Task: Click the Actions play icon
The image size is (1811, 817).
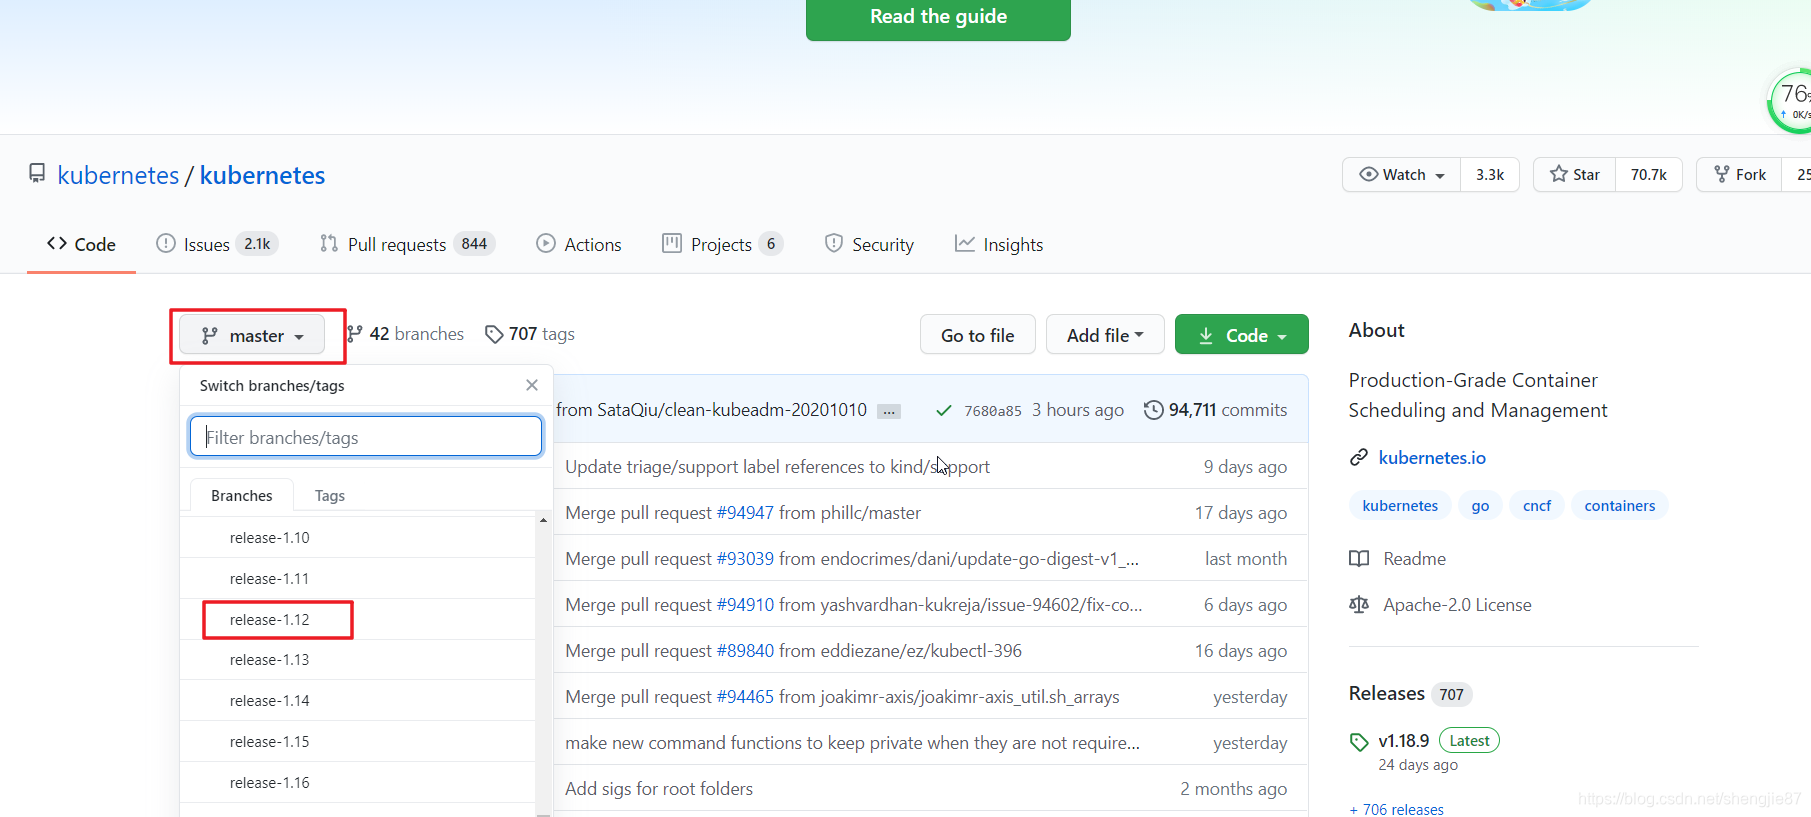Action: click(x=546, y=243)
